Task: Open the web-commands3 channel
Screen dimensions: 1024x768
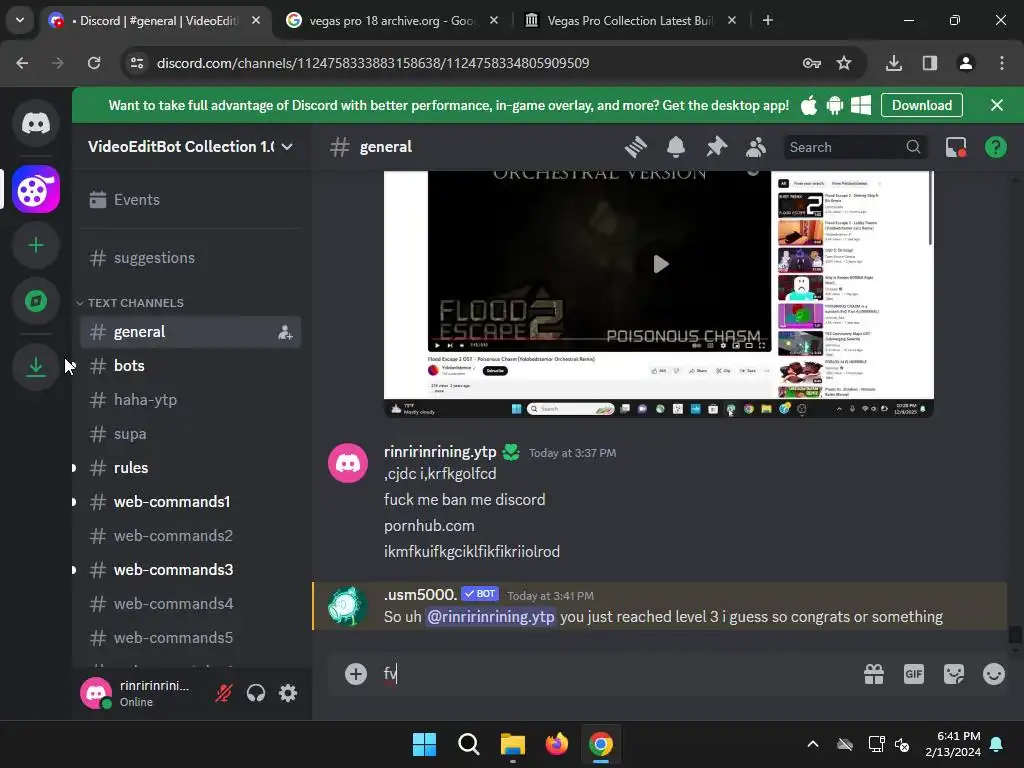Action: coord(190,569)
